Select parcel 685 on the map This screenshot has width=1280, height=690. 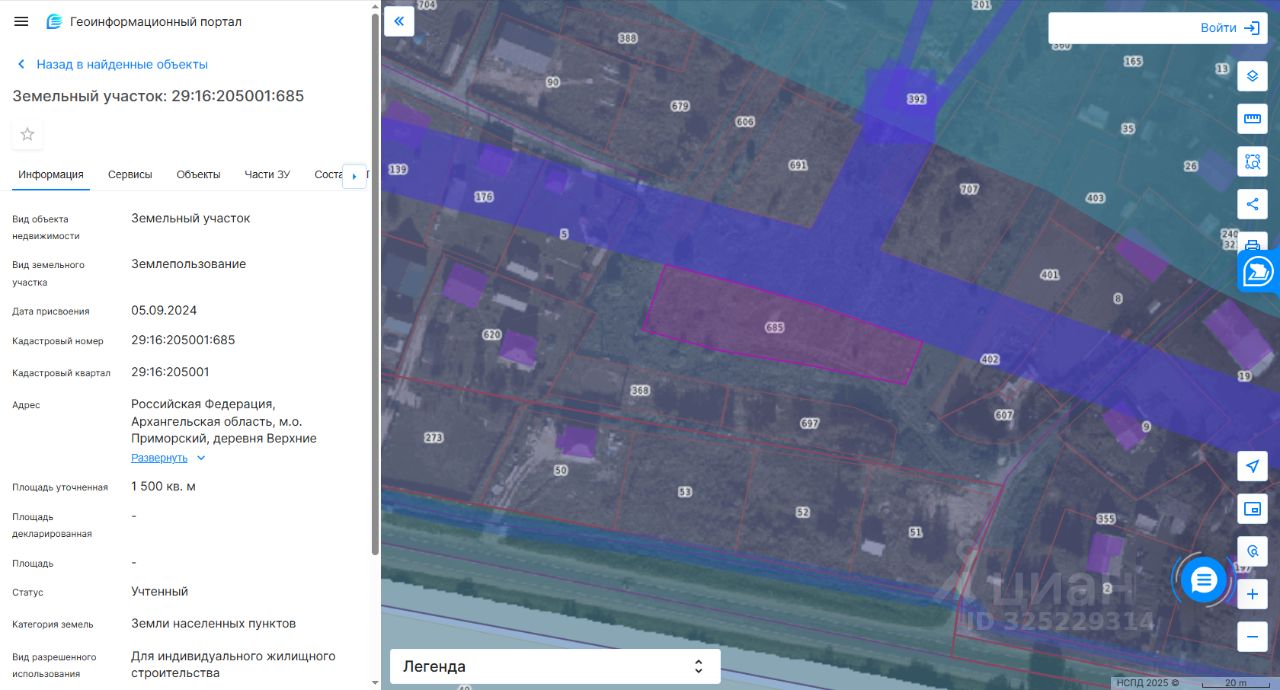click(780, 327)
